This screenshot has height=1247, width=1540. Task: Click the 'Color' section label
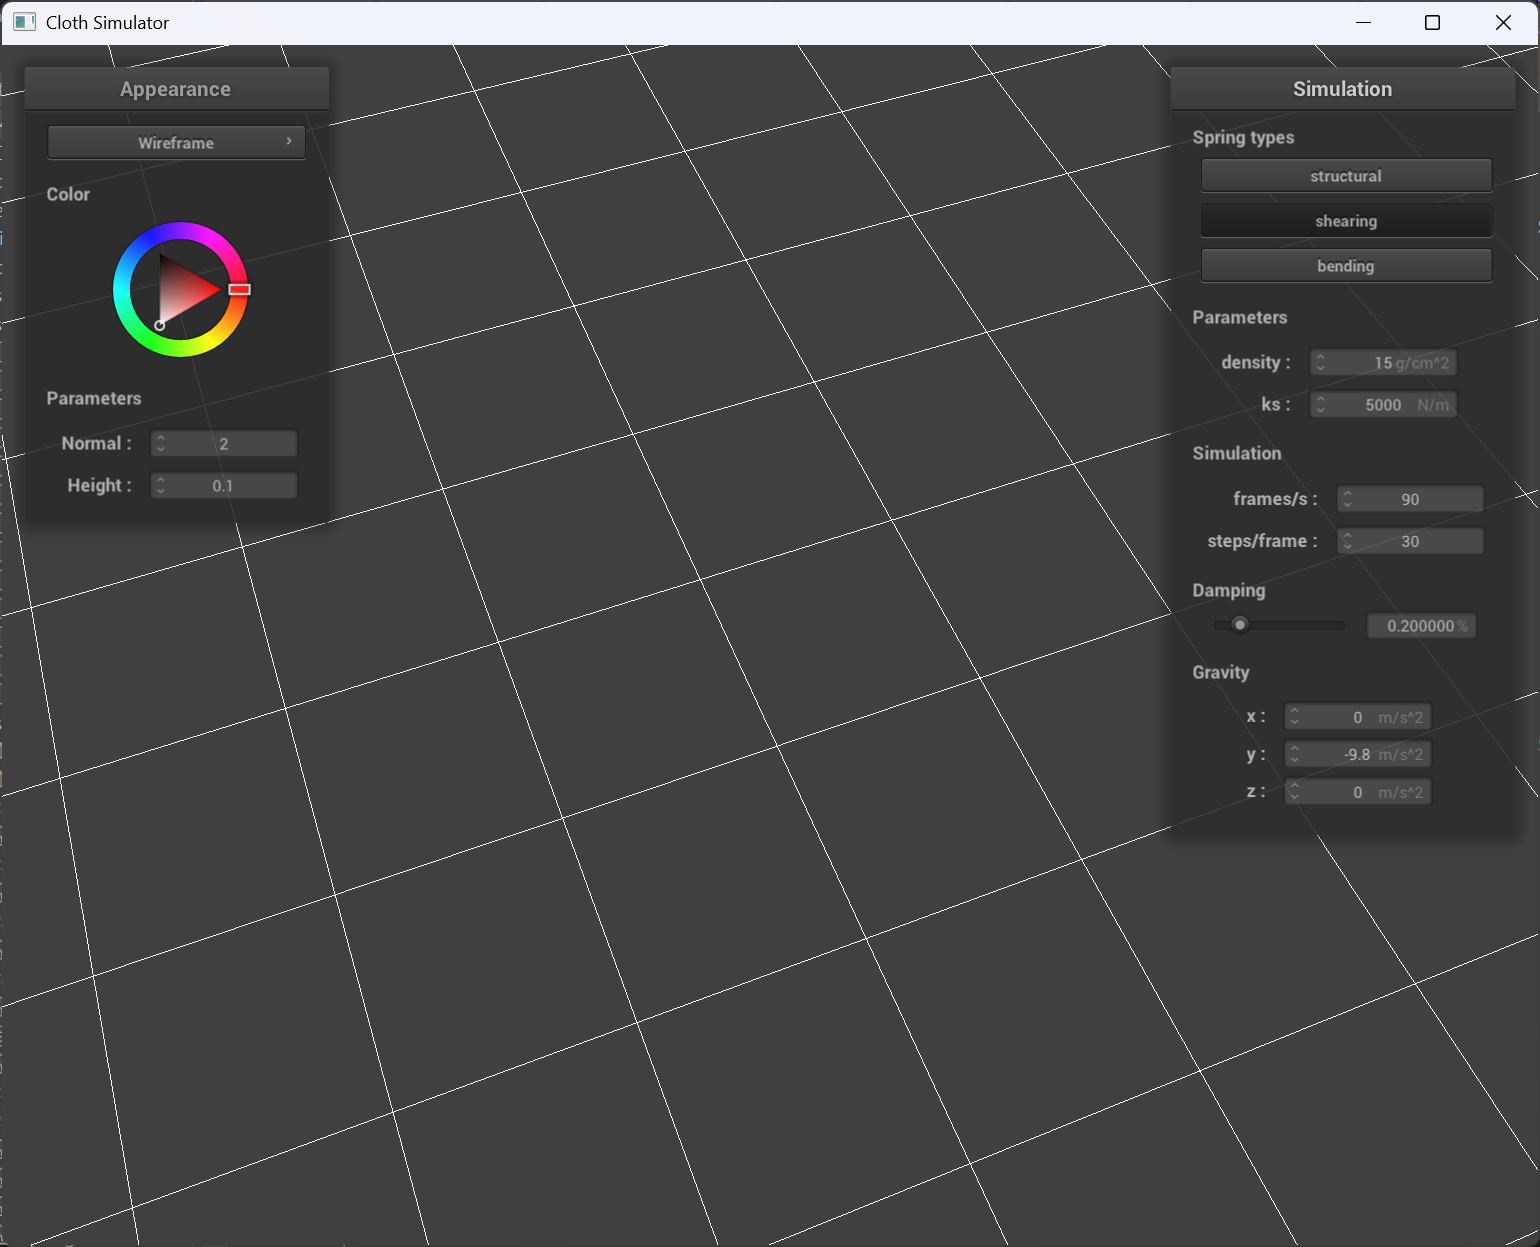[x=68, y=194]
